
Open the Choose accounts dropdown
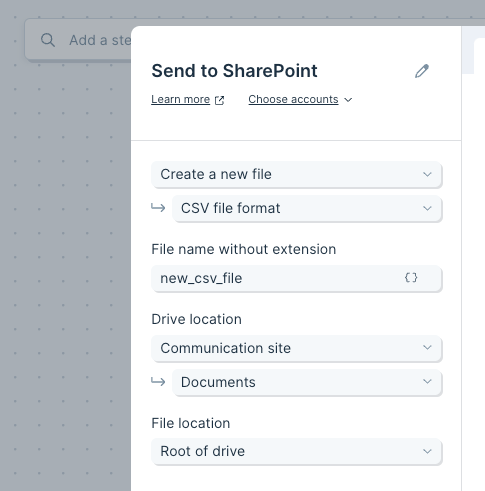point(300,99)
